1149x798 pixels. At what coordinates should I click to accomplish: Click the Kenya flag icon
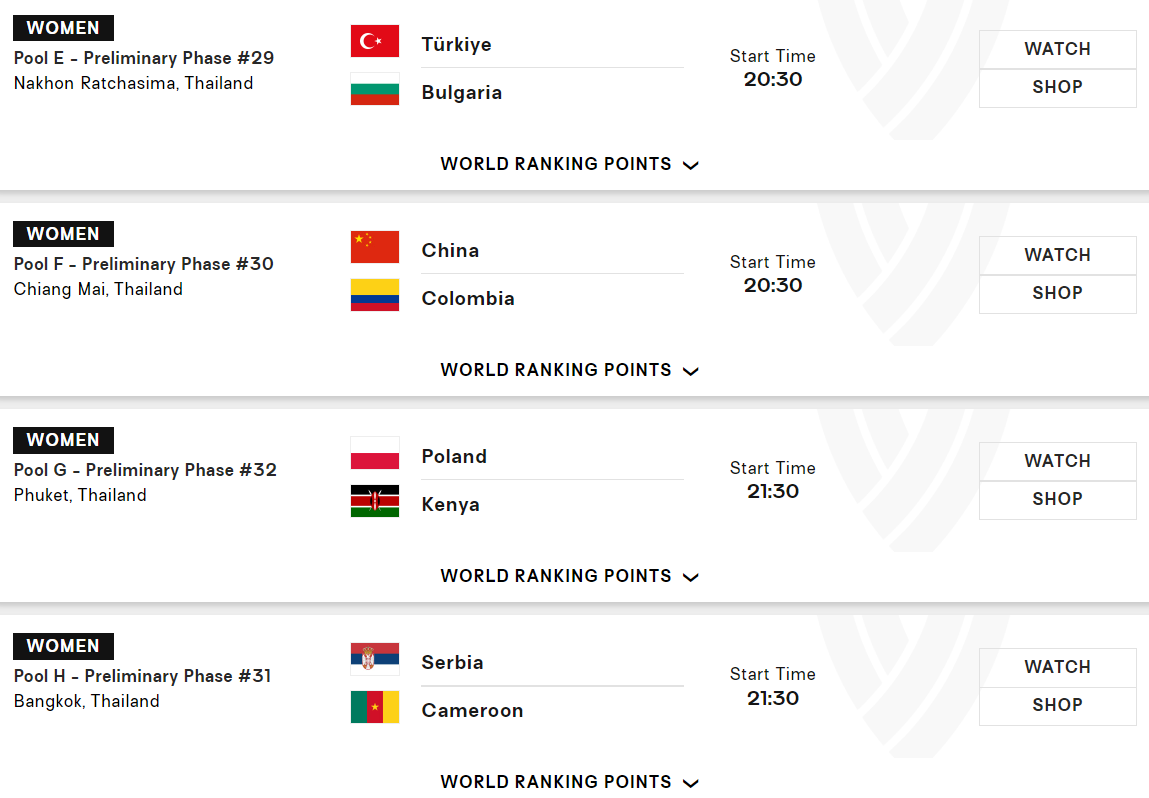pyautogui.click(x=375, y=502)
